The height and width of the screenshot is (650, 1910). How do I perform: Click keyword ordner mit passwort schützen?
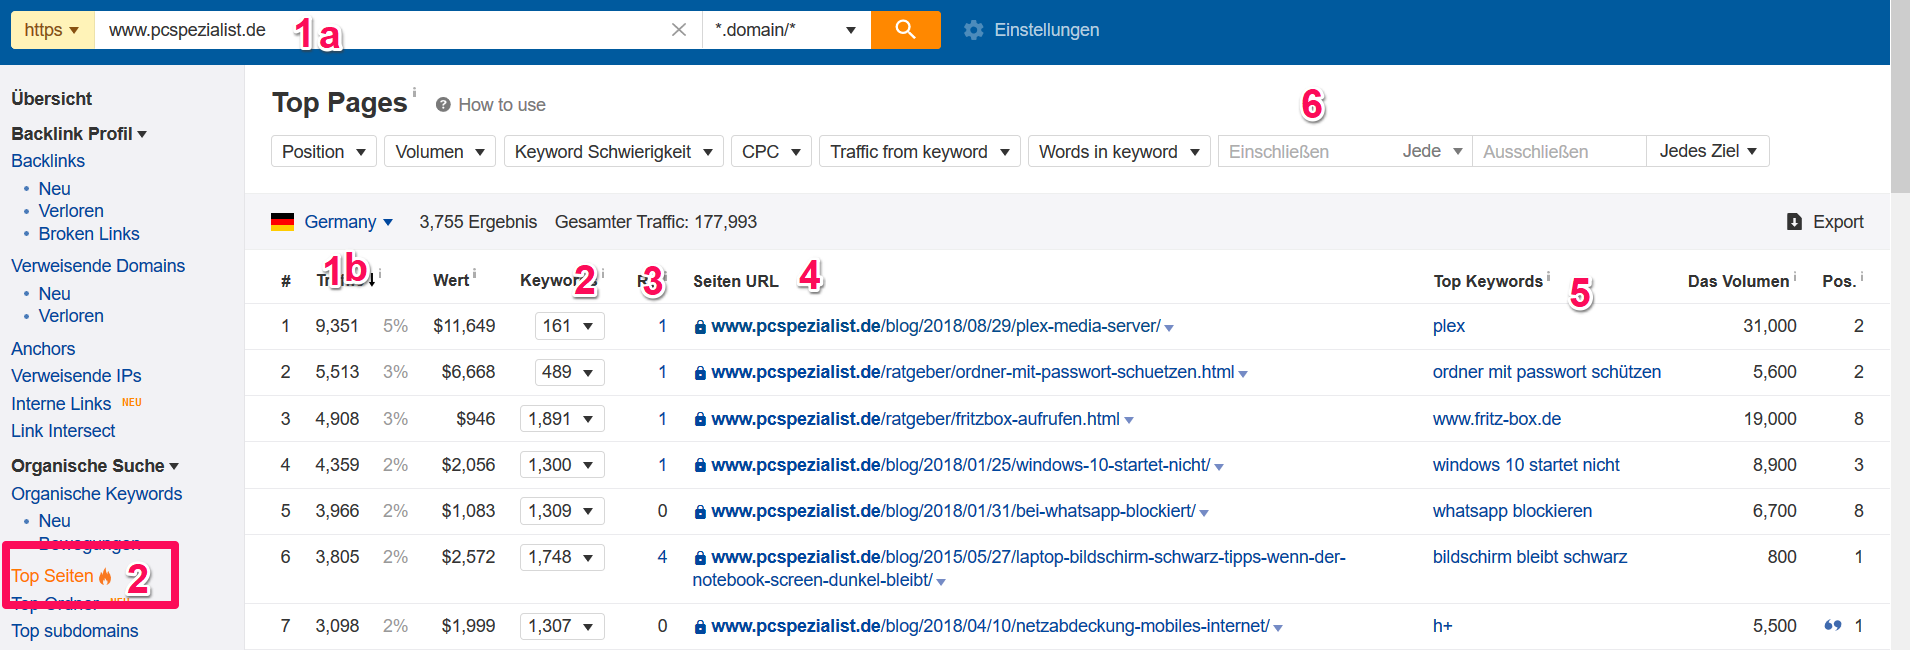click(x=1547, y=372)
